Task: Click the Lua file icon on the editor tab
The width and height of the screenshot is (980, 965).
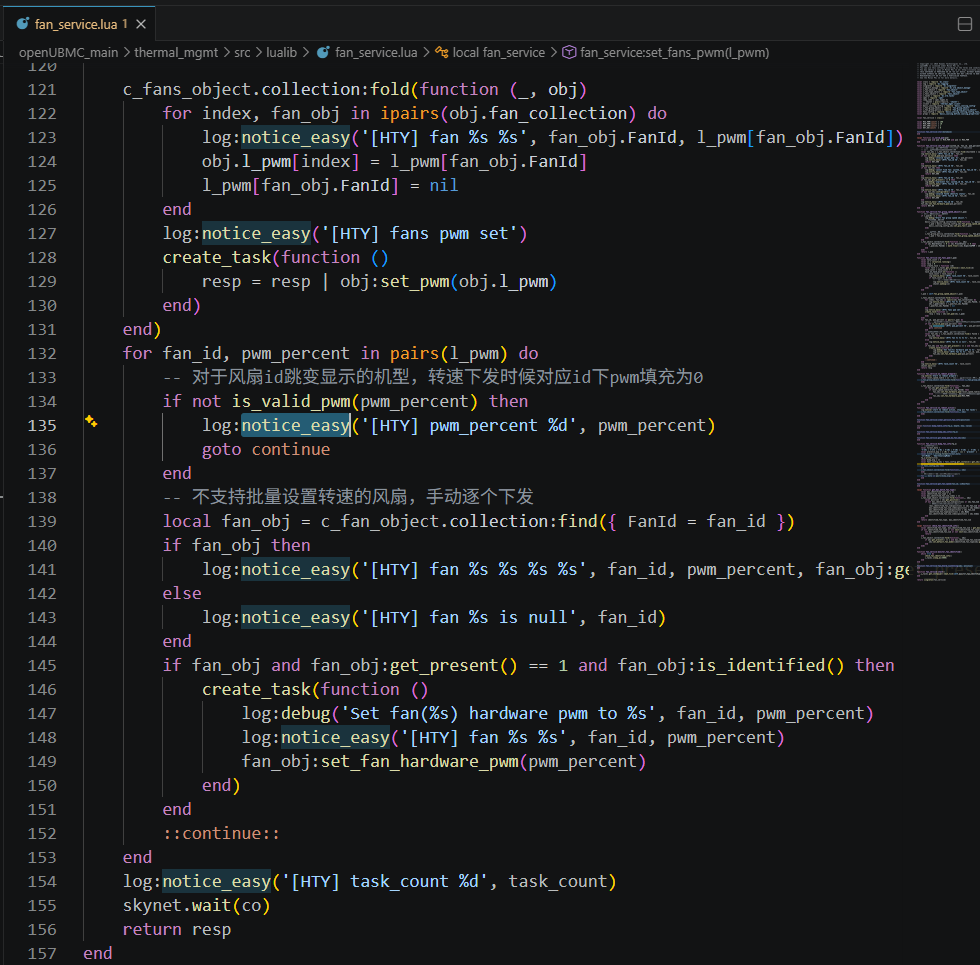Action: point(23,23)
